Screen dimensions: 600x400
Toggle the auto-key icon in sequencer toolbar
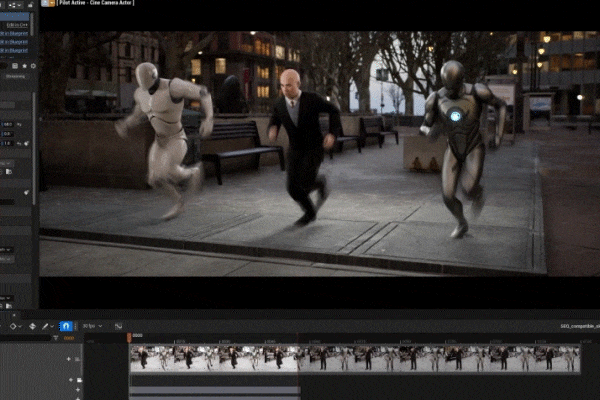click(x=33, y=326)
